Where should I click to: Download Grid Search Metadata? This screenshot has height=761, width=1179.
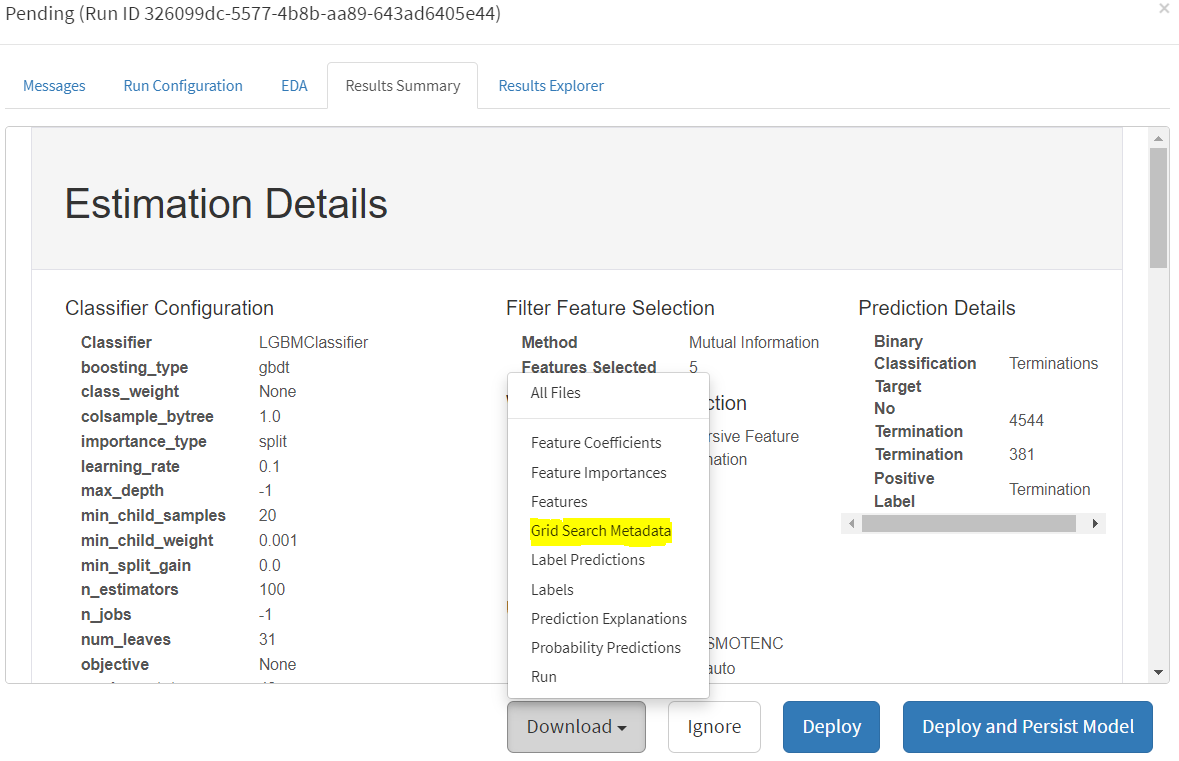pyautogui.click(x=601, y=531)
